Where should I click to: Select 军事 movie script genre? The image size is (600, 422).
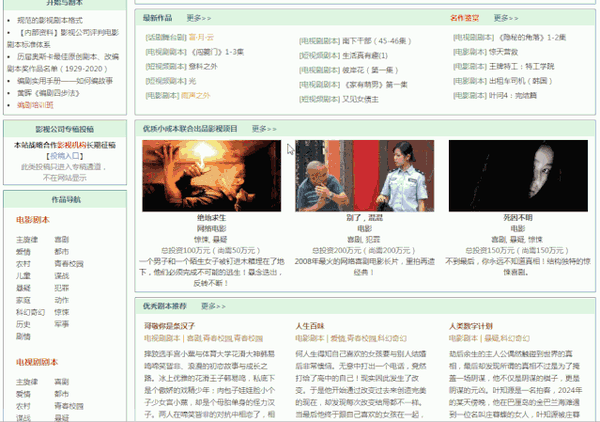[x=62, y=324]
